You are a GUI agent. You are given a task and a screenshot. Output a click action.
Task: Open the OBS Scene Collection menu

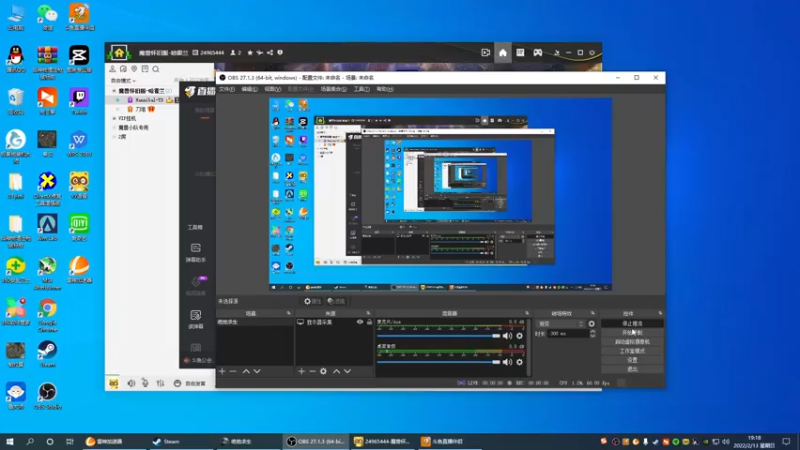pyautogui.click(x=333, y=89)
